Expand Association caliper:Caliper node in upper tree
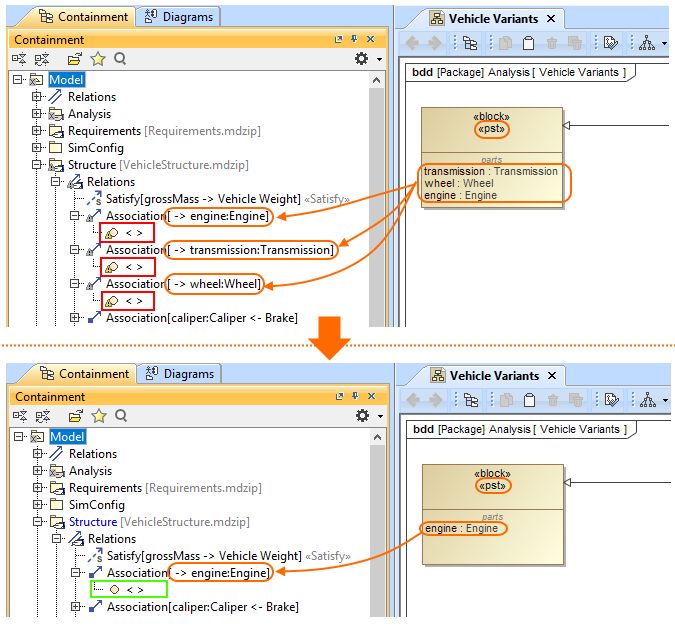Screen dimensions: 675x627 74,317
